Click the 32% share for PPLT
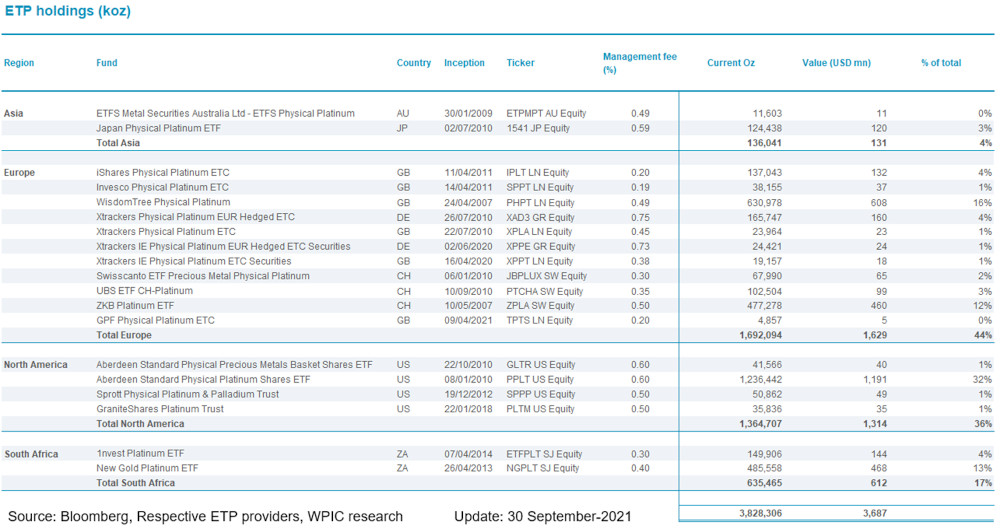The image size is (1000, 529). 983,380
